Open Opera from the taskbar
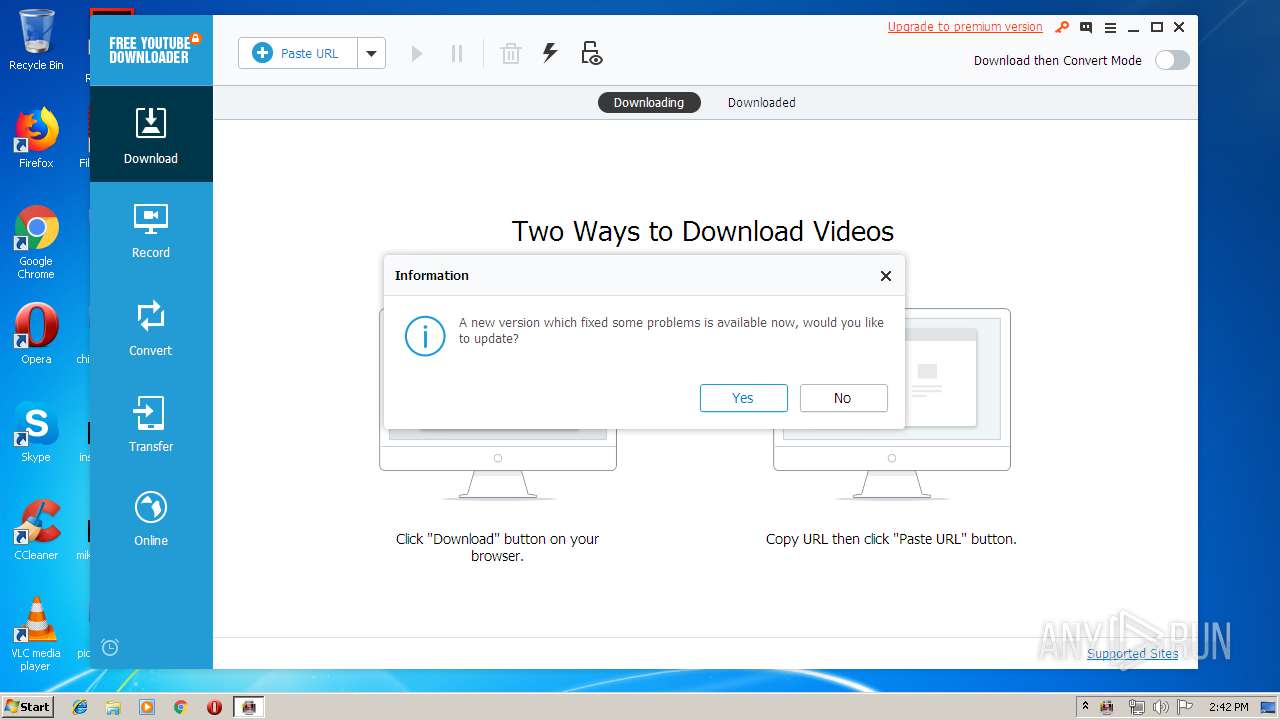 [214, 707]
